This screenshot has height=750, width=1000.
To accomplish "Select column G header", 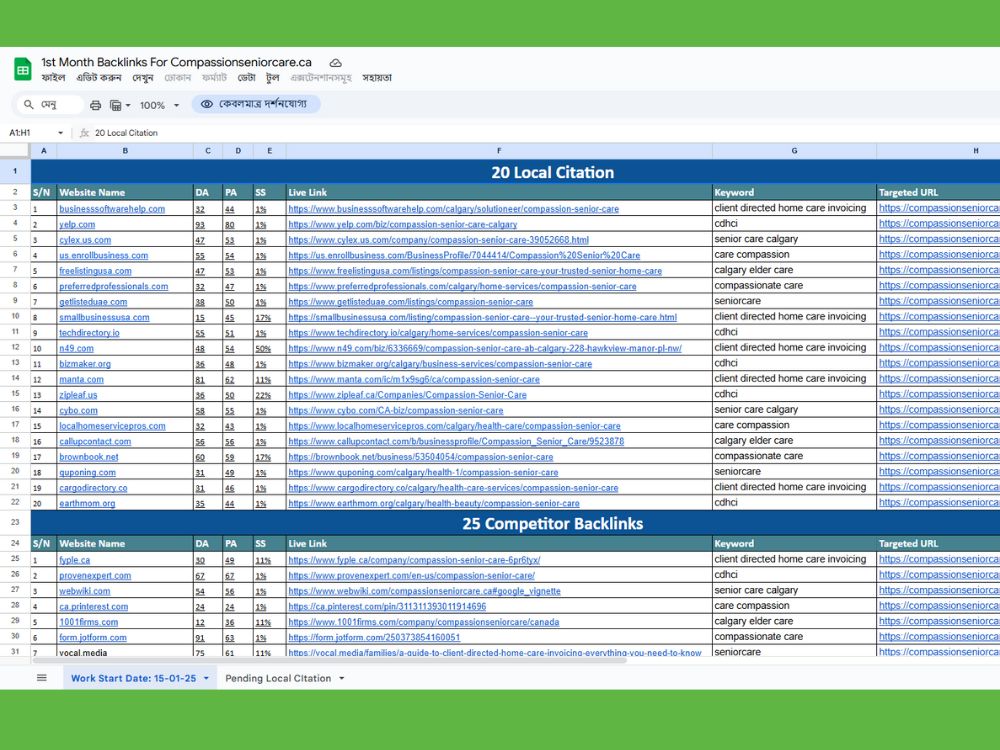I will coord(794,151).
